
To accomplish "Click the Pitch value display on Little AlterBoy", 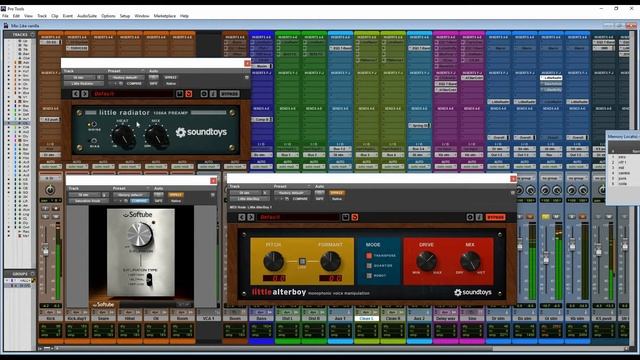I will coord(274,278).
